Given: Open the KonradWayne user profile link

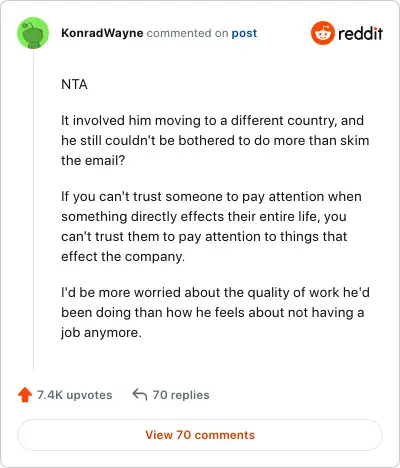Looking at the screenshot, I should (102, 33).
